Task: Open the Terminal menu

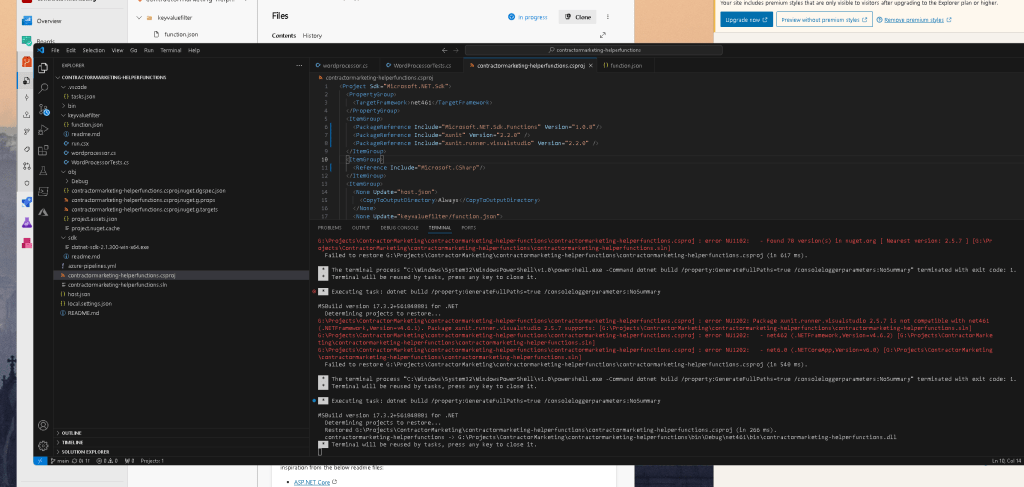Action: [170, 50]
